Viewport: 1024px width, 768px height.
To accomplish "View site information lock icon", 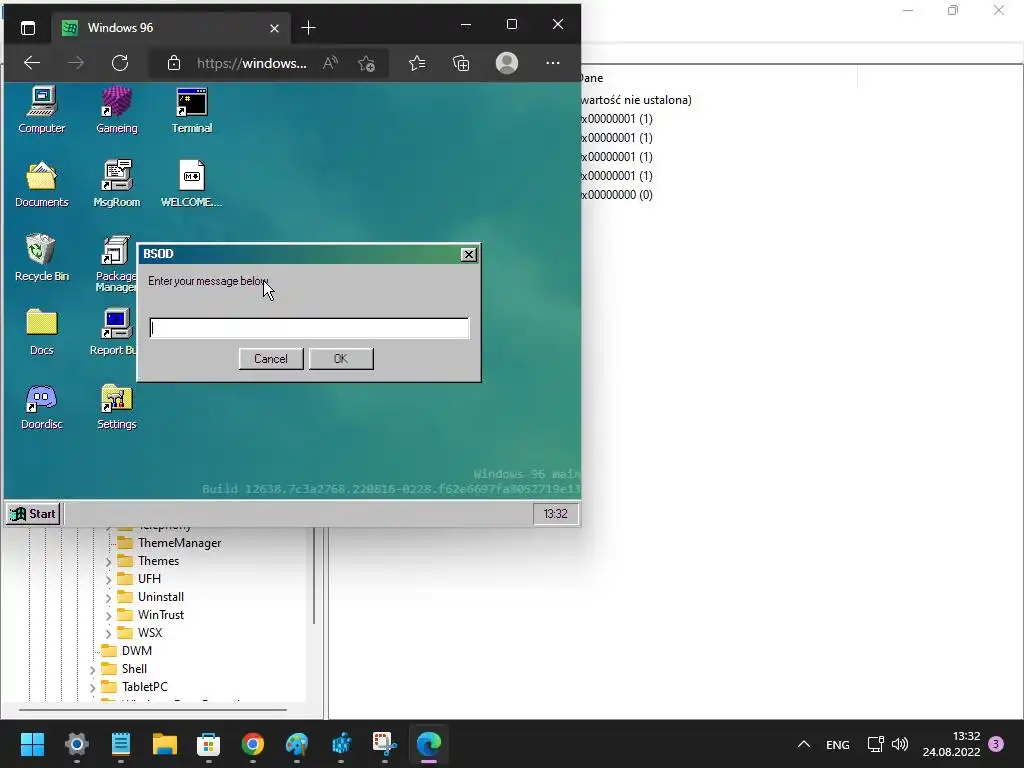I will pyautogui.click(x=174, y=63).
